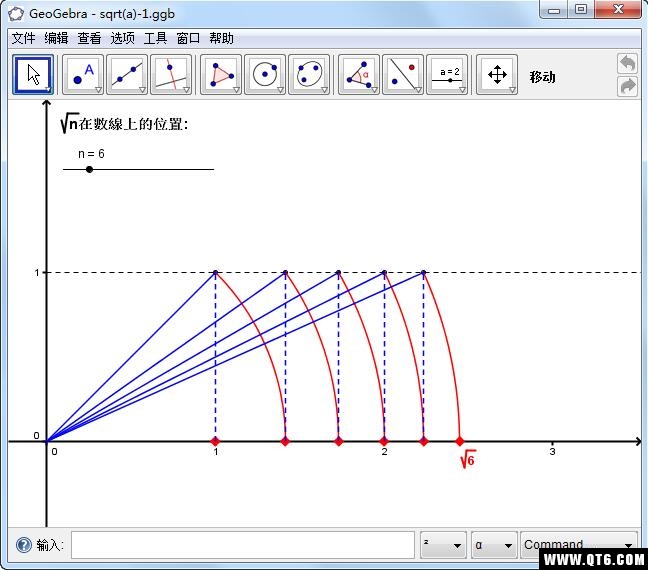This screenshot has height=570, width=648.
Task: Click the red √6 point on axis
Action: [x=460, y=441]
